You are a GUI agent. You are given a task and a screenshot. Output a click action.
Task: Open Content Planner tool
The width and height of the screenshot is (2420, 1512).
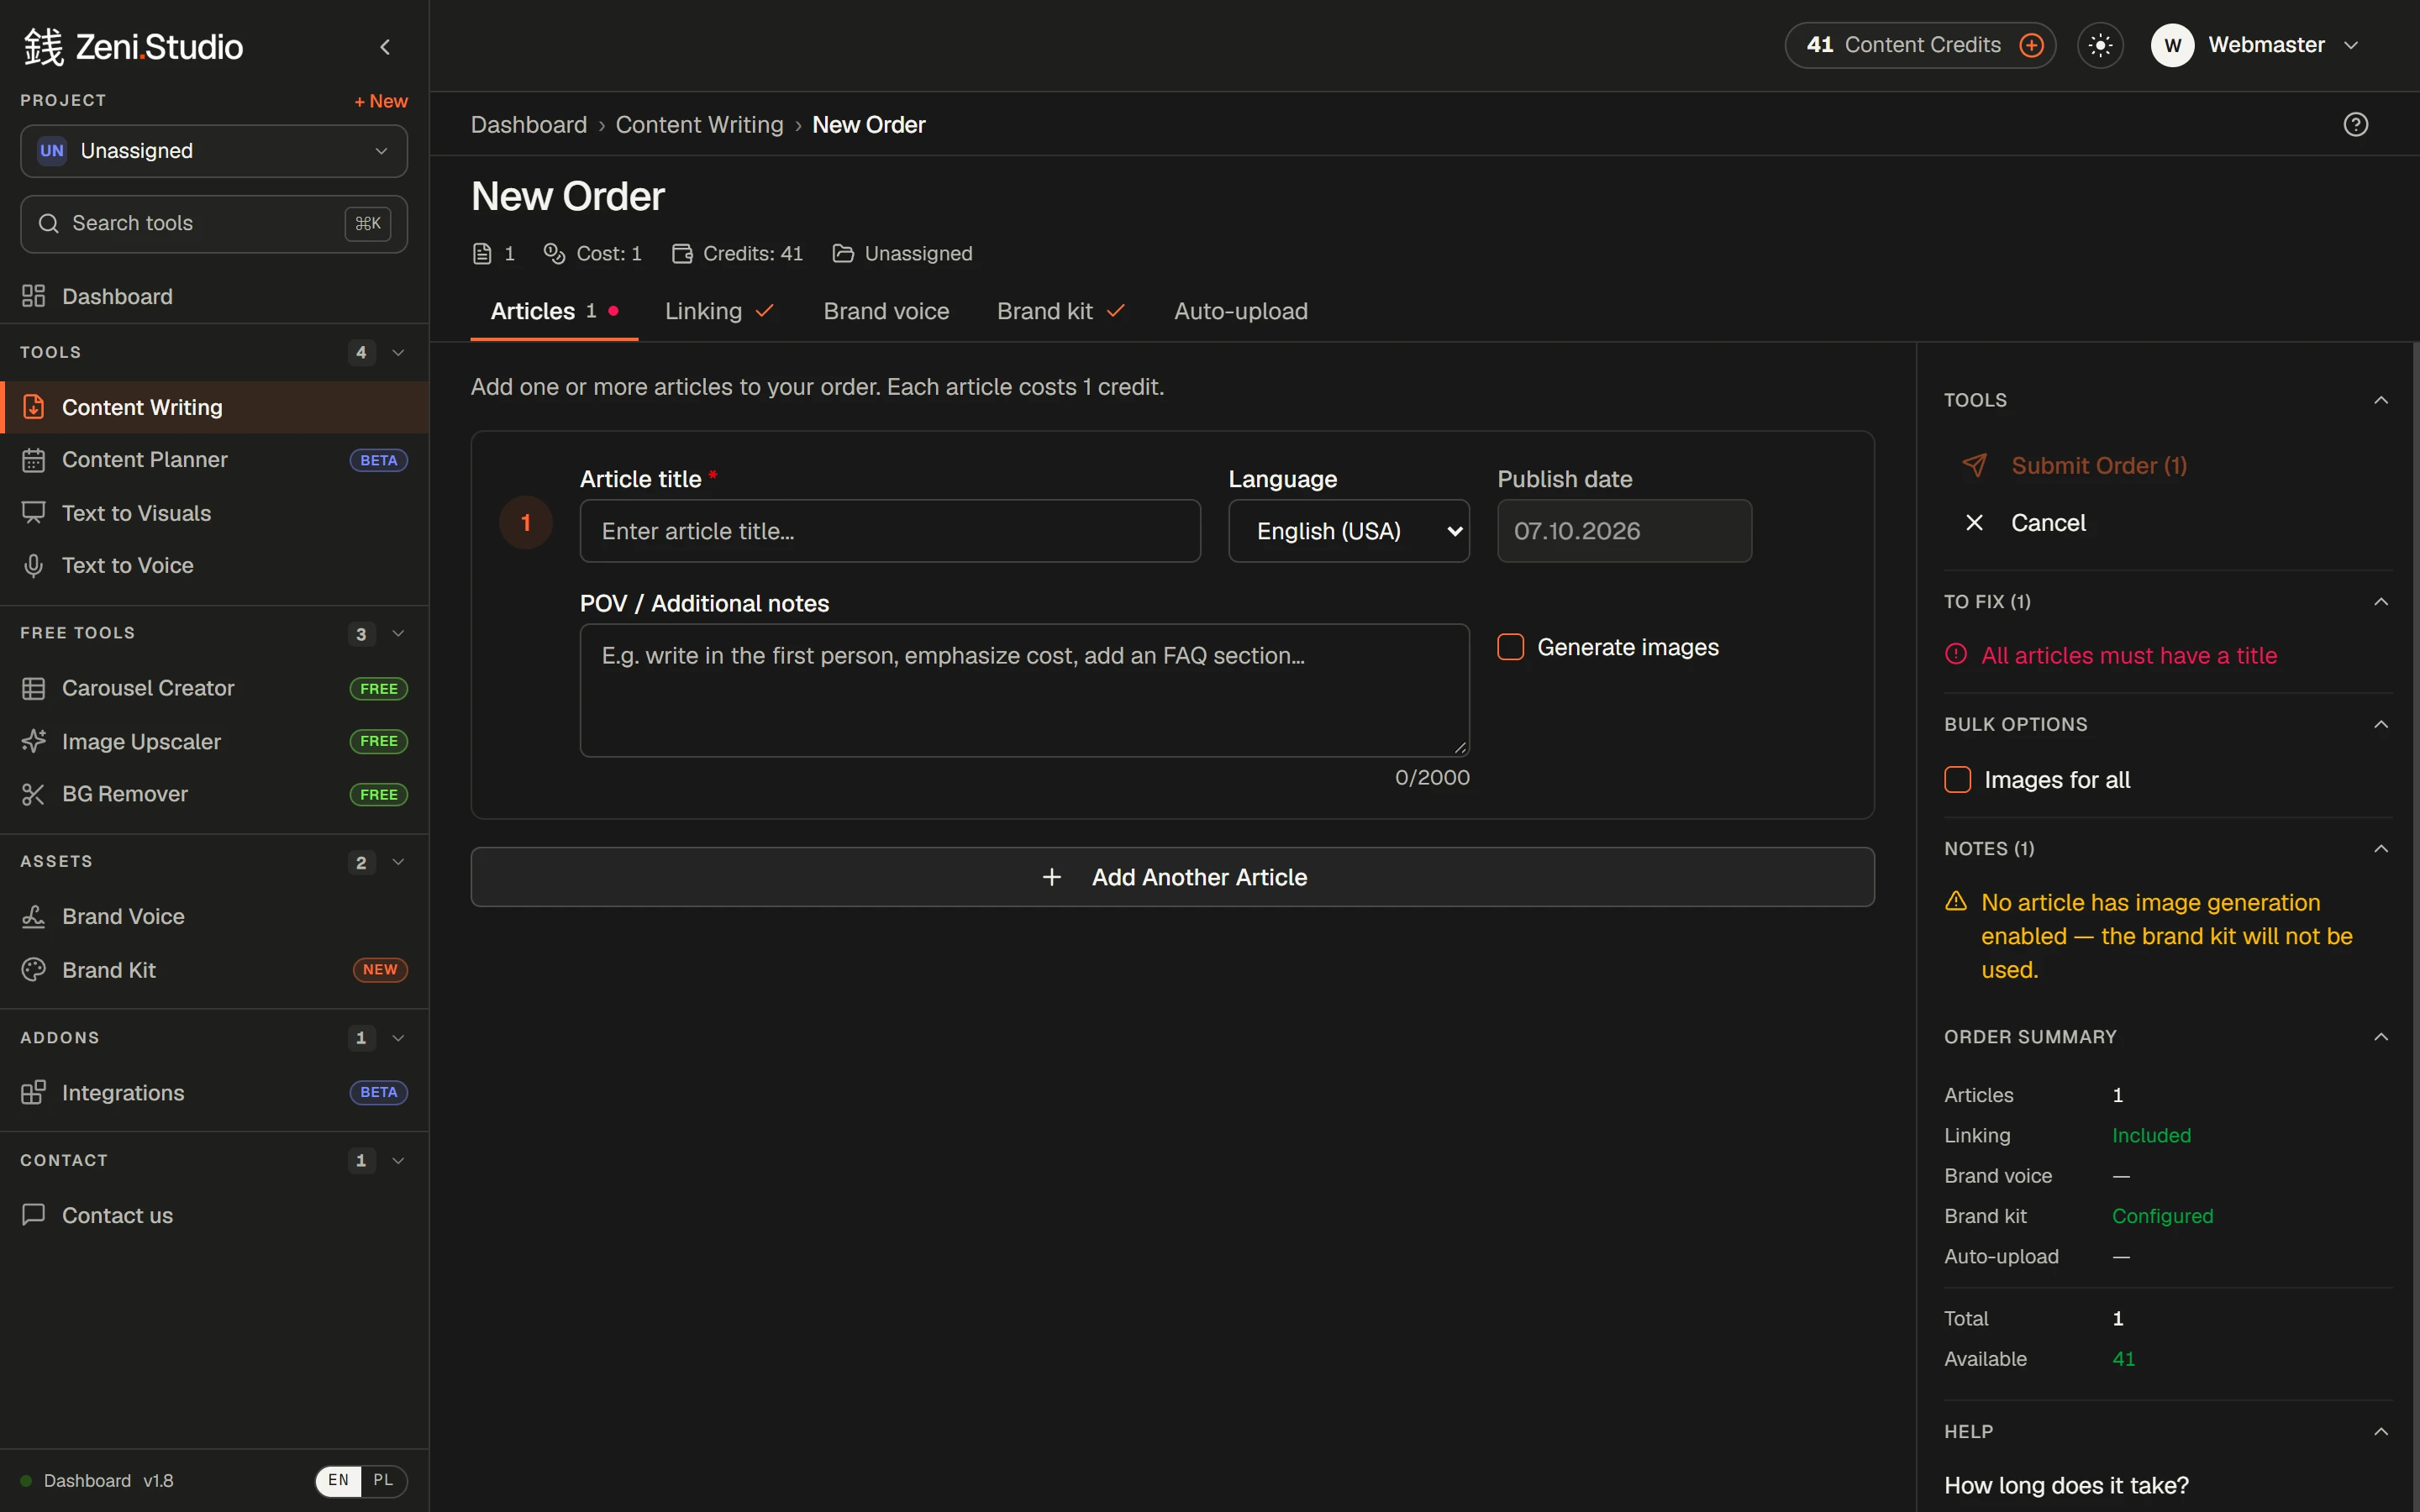tap(214, 460)
